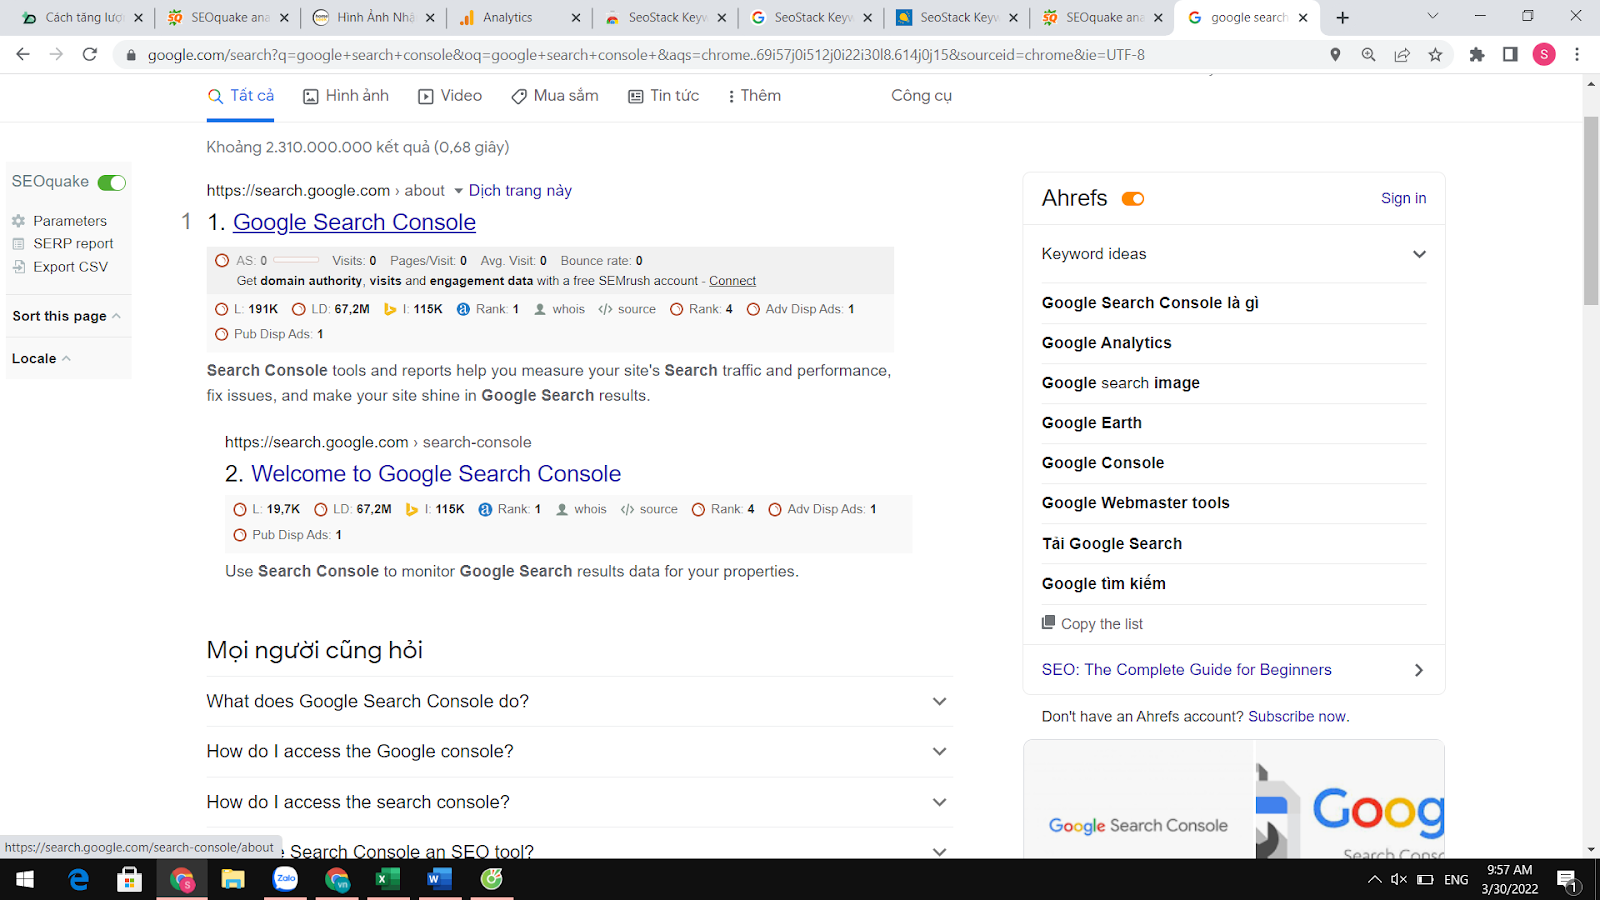Screen dimensions: 1600x900
Task: Open the Google Search Console thumbnail image
Action: pyautogui.click(x=1138, y=800)
